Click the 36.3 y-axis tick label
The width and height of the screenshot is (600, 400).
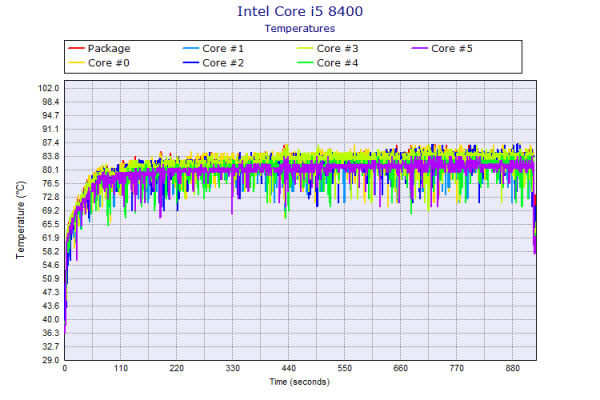[x=51, y=333]
